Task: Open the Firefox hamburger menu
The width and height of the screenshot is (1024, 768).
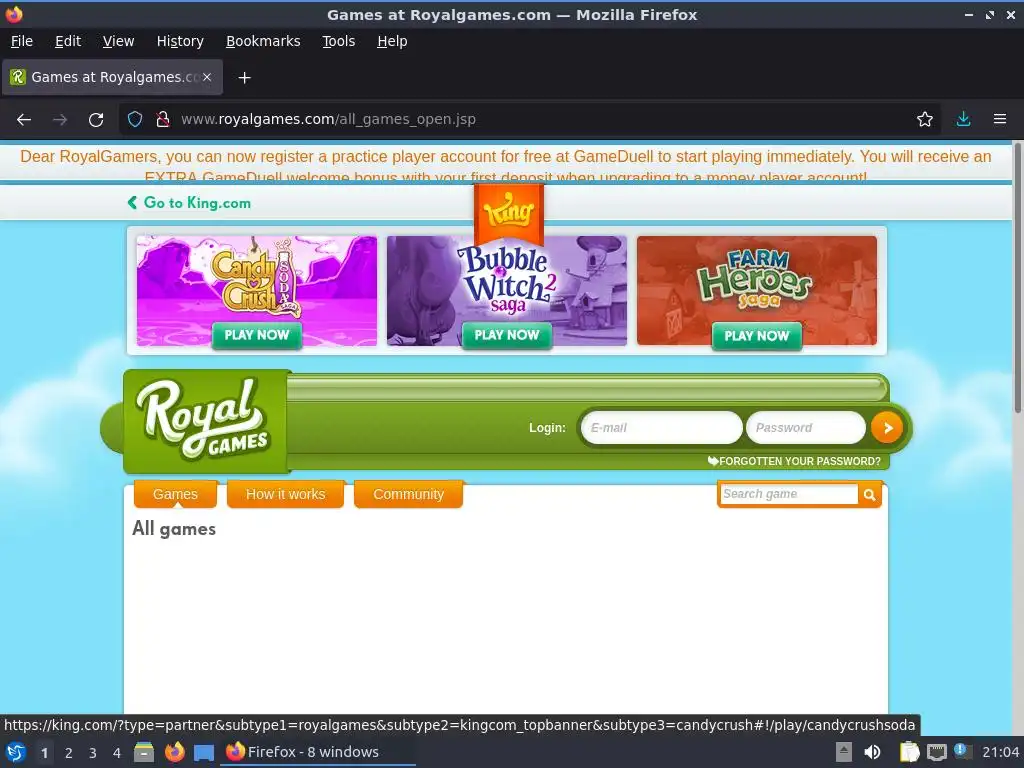Action: pyautogui.click(x=1000, y=120)
